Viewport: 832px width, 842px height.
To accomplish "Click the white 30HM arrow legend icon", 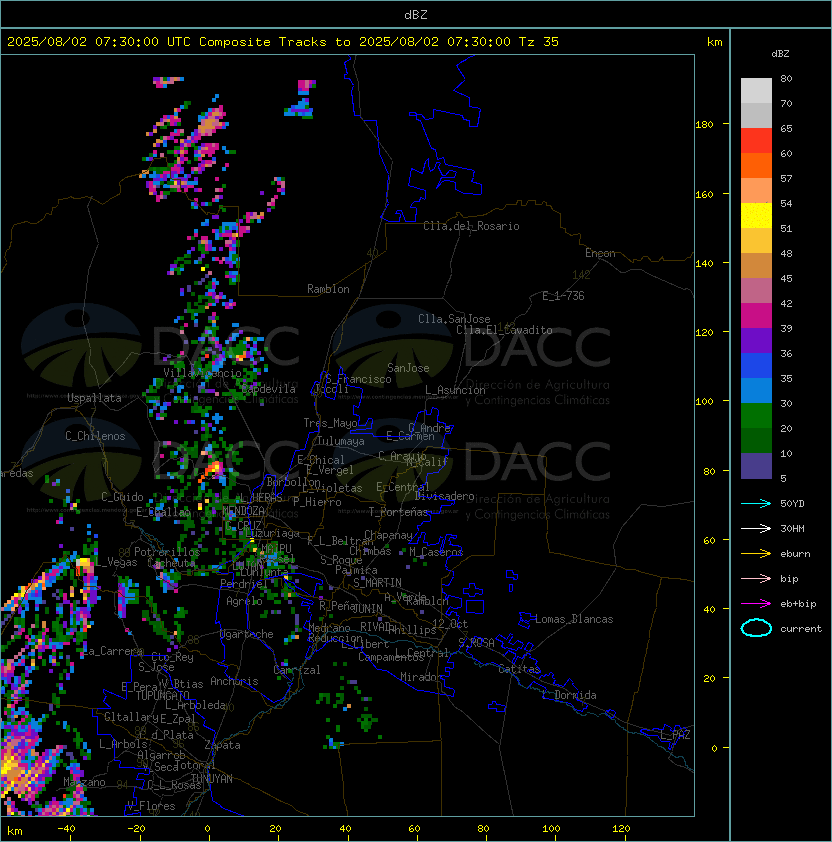I will point(756,528).
